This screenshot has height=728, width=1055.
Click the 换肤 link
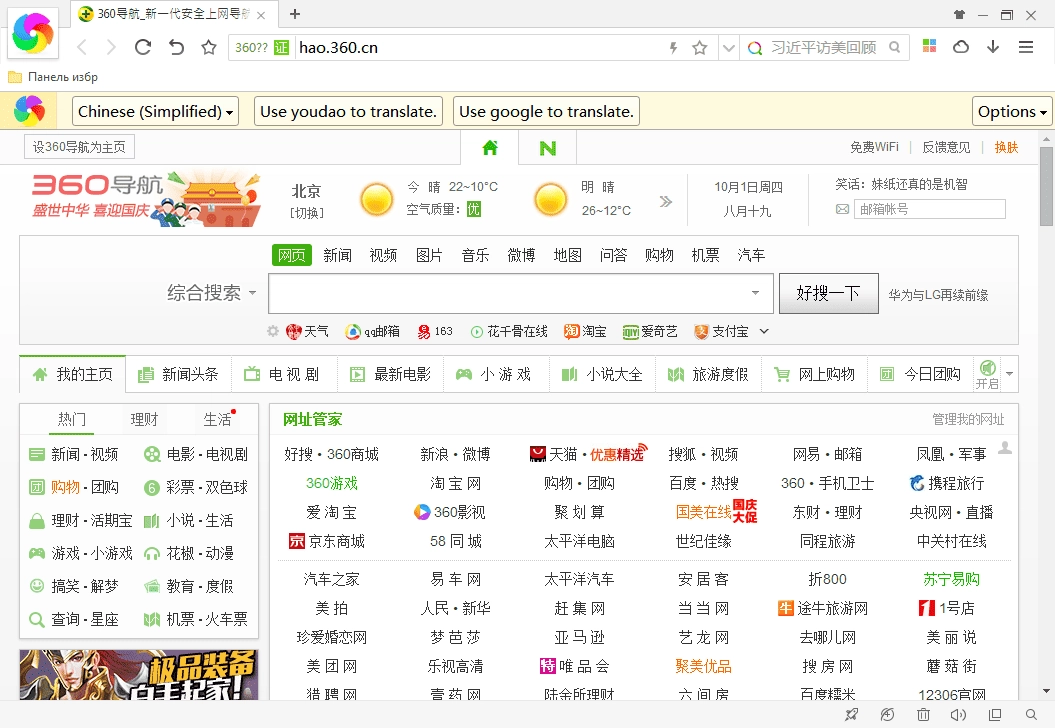coord(1006,147)
